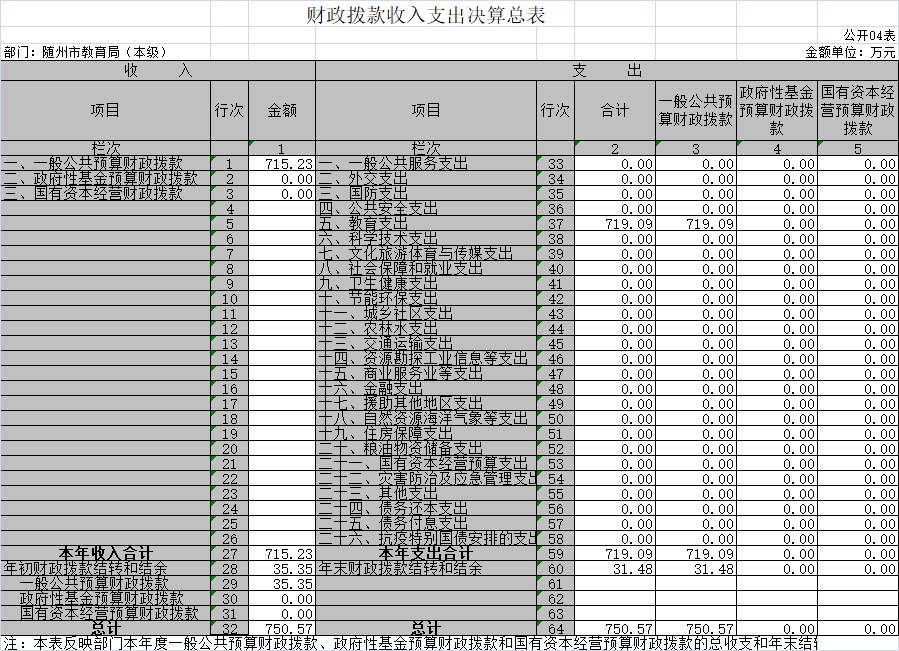Click the 国有资本经营预算财政拨款 column header

pos(857,111)
